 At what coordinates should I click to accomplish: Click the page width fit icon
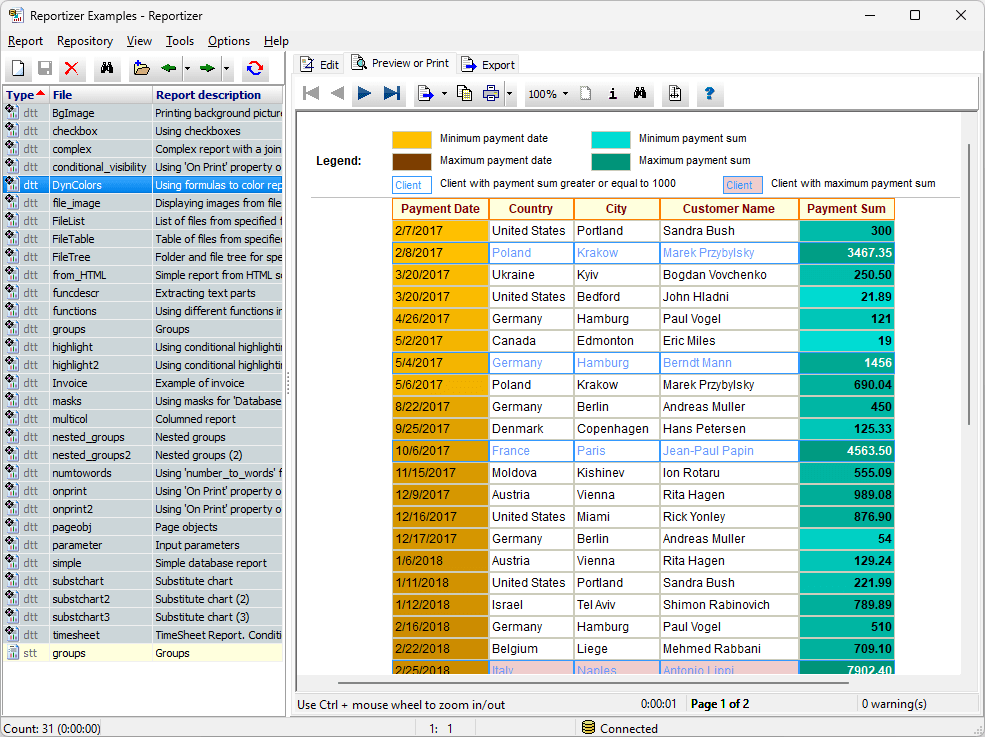(675, 94)
